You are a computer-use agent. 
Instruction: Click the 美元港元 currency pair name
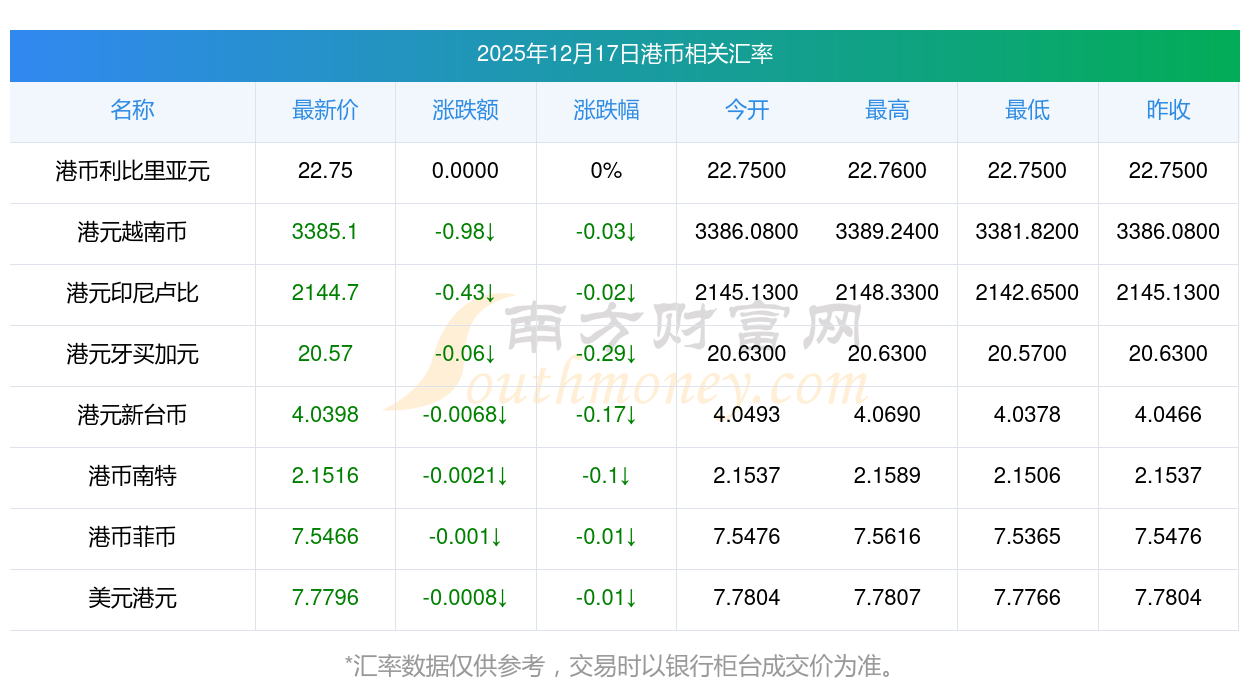[132, 598]
